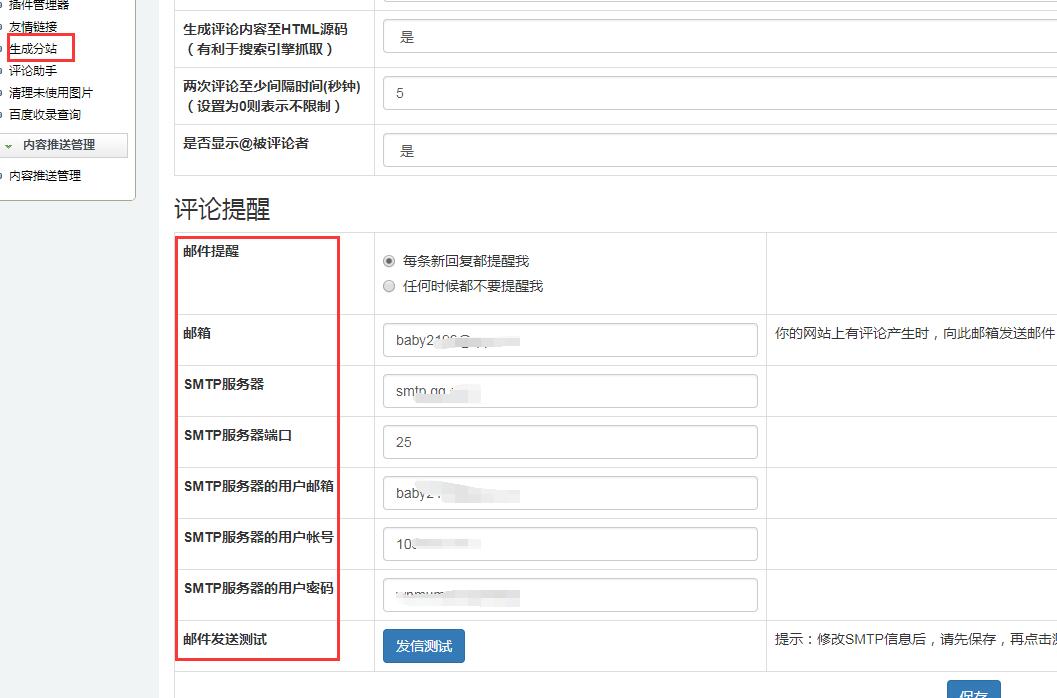
Task: Click the 评论提醒 heading
Action: pyautogui.click(x=222, y=209)
